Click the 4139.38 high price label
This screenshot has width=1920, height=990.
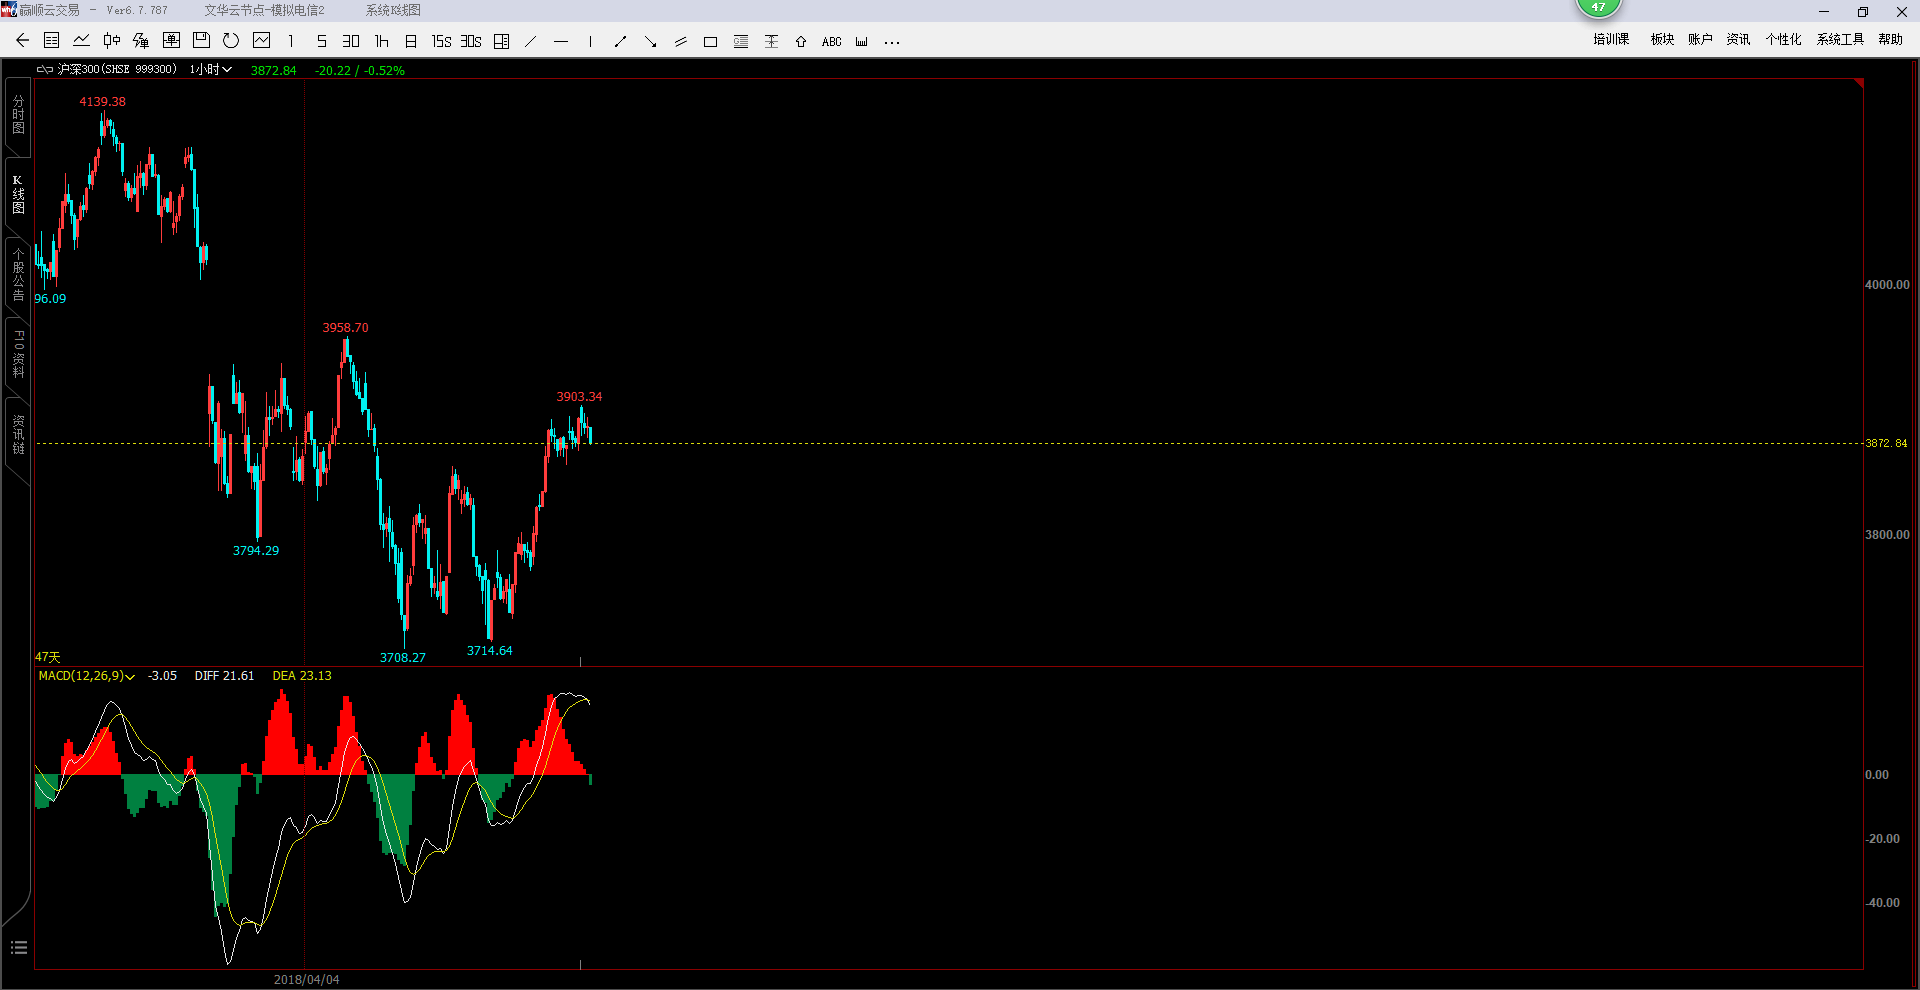click(x=103, y=102)
